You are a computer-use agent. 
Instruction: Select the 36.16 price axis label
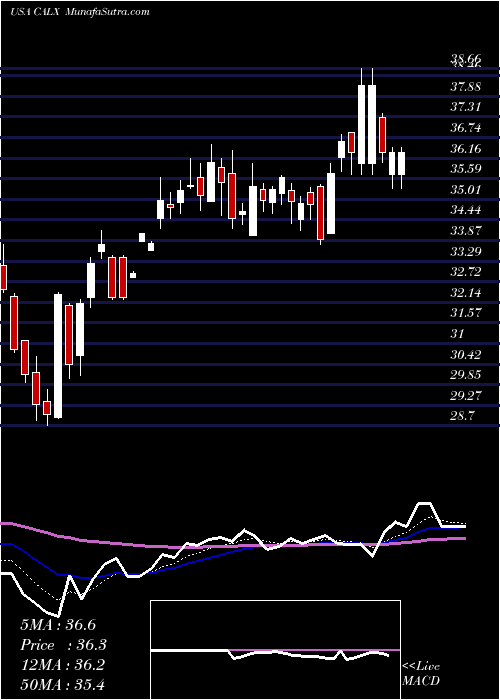pos(466,149)
